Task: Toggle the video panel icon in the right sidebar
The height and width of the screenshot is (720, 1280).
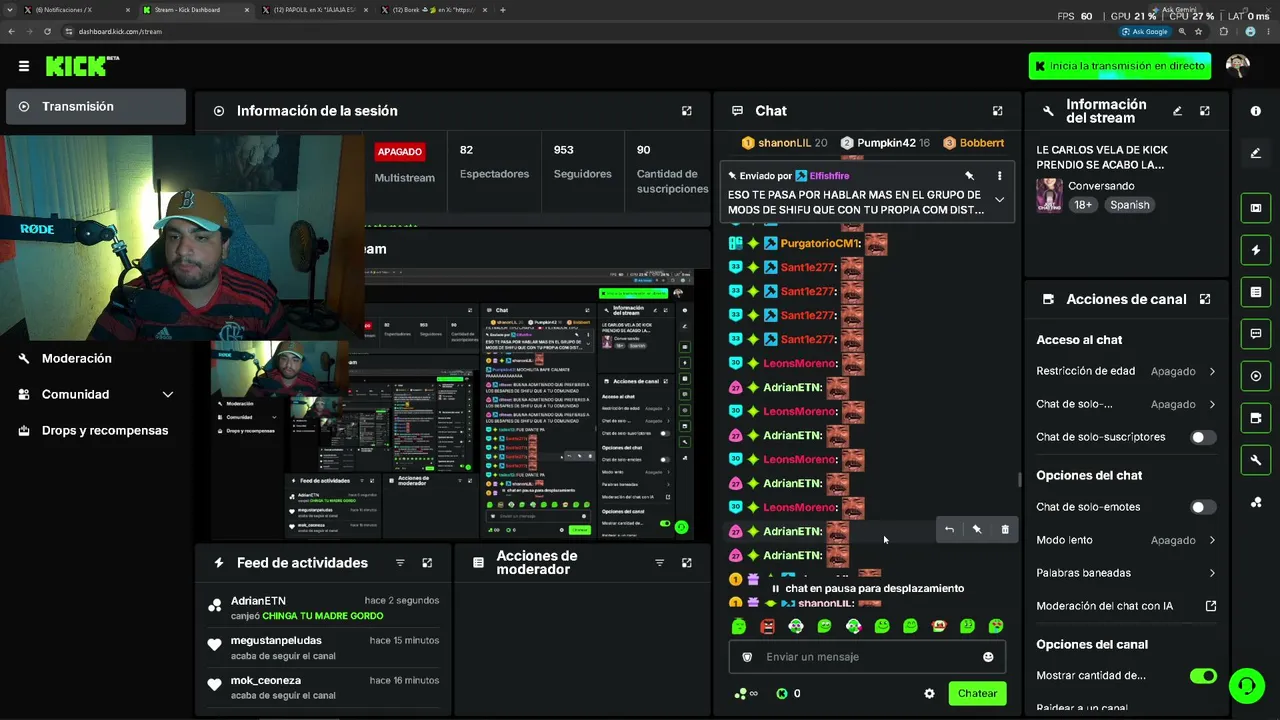Action: (x=1256, y=208)
